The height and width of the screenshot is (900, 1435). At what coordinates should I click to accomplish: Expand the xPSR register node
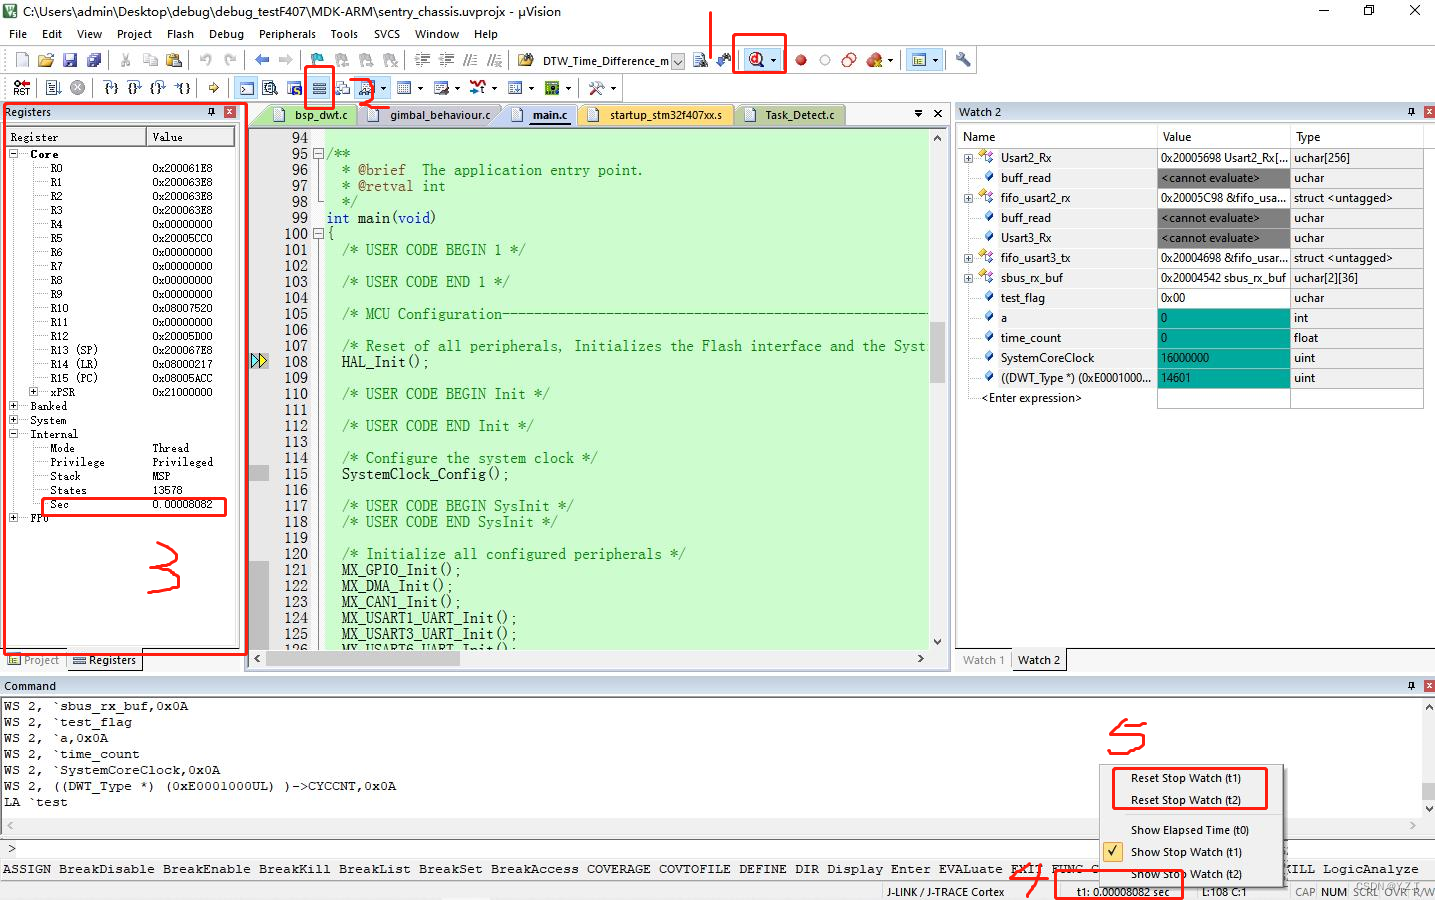(x=34, y=392)
